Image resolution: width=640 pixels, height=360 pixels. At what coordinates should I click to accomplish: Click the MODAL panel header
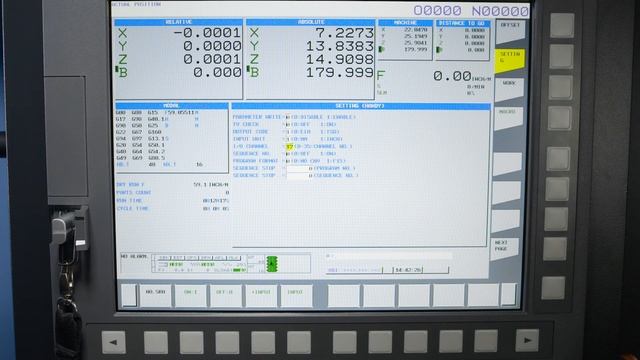171,106
